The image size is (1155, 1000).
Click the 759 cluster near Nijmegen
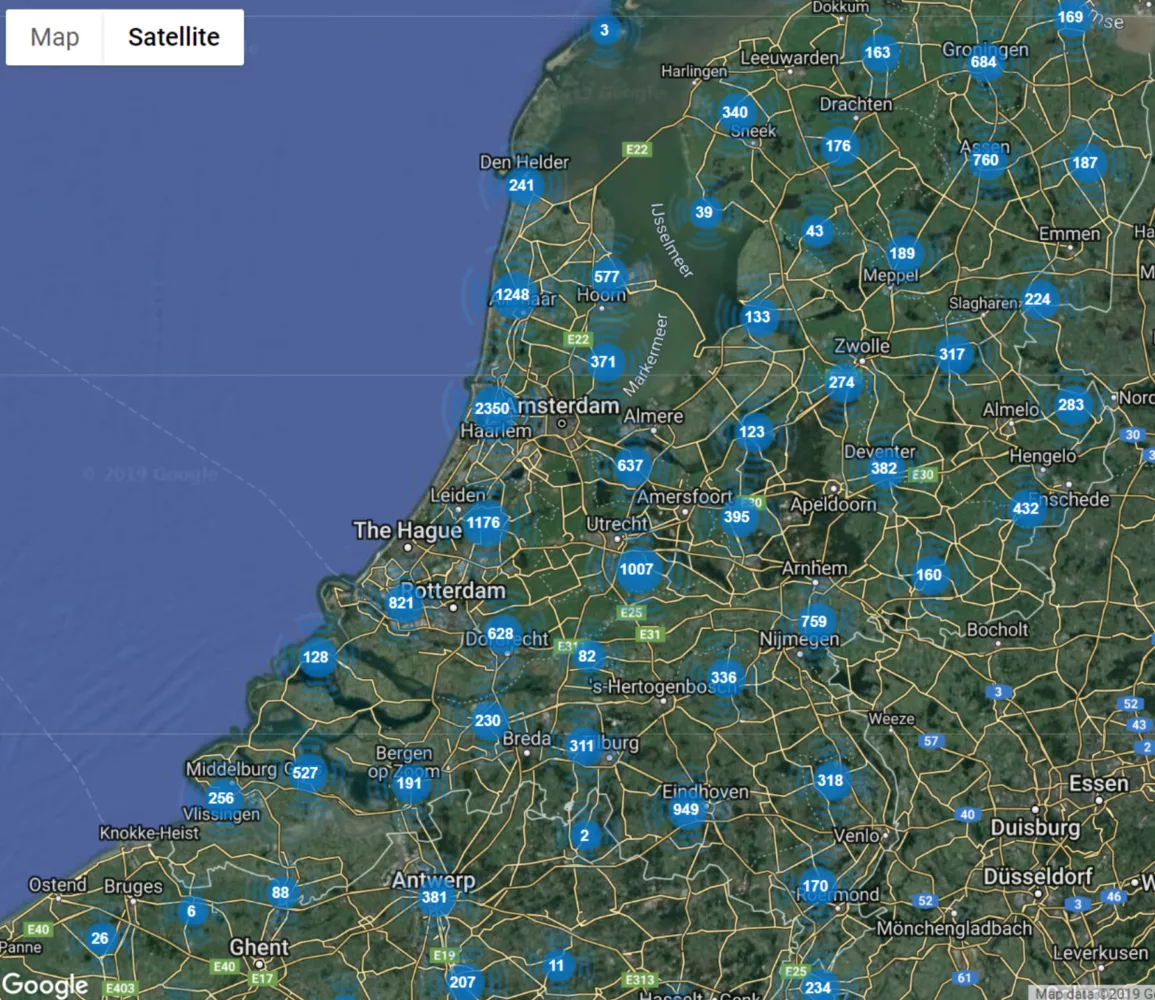pyautogui.click(x=813, y=622)
